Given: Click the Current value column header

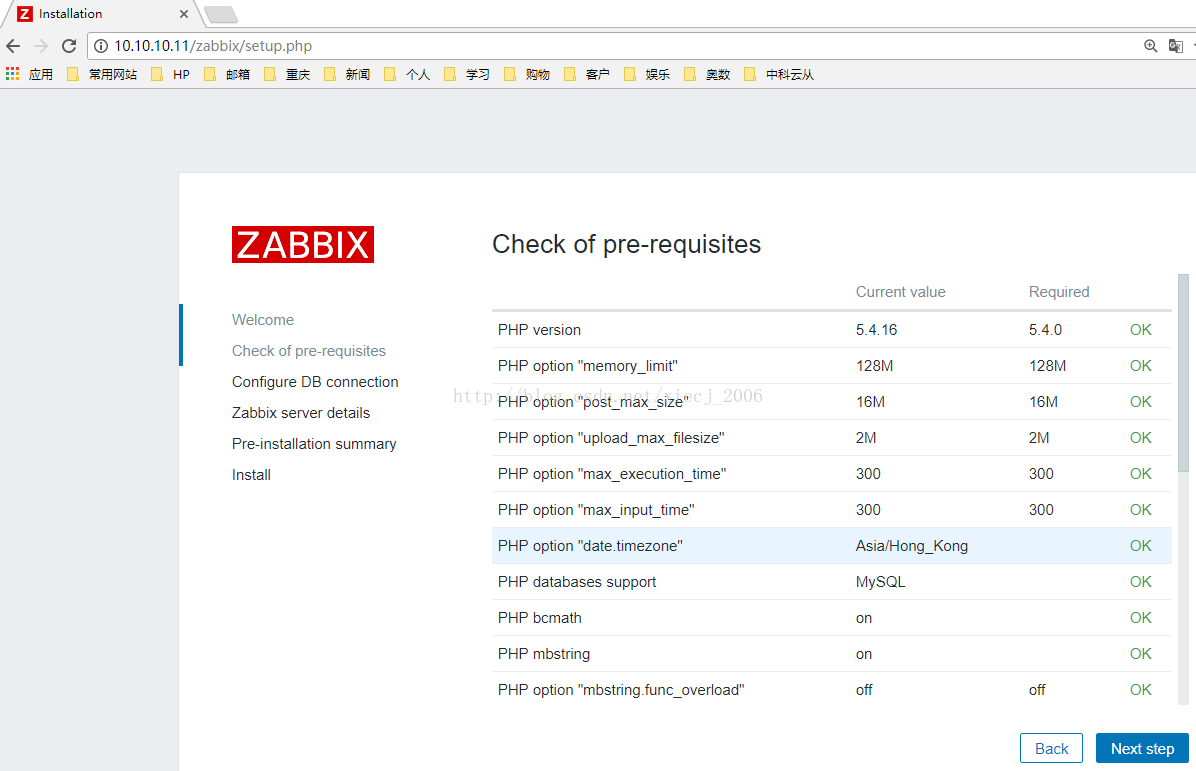Looking at the screenshot, I should point(900,291).
